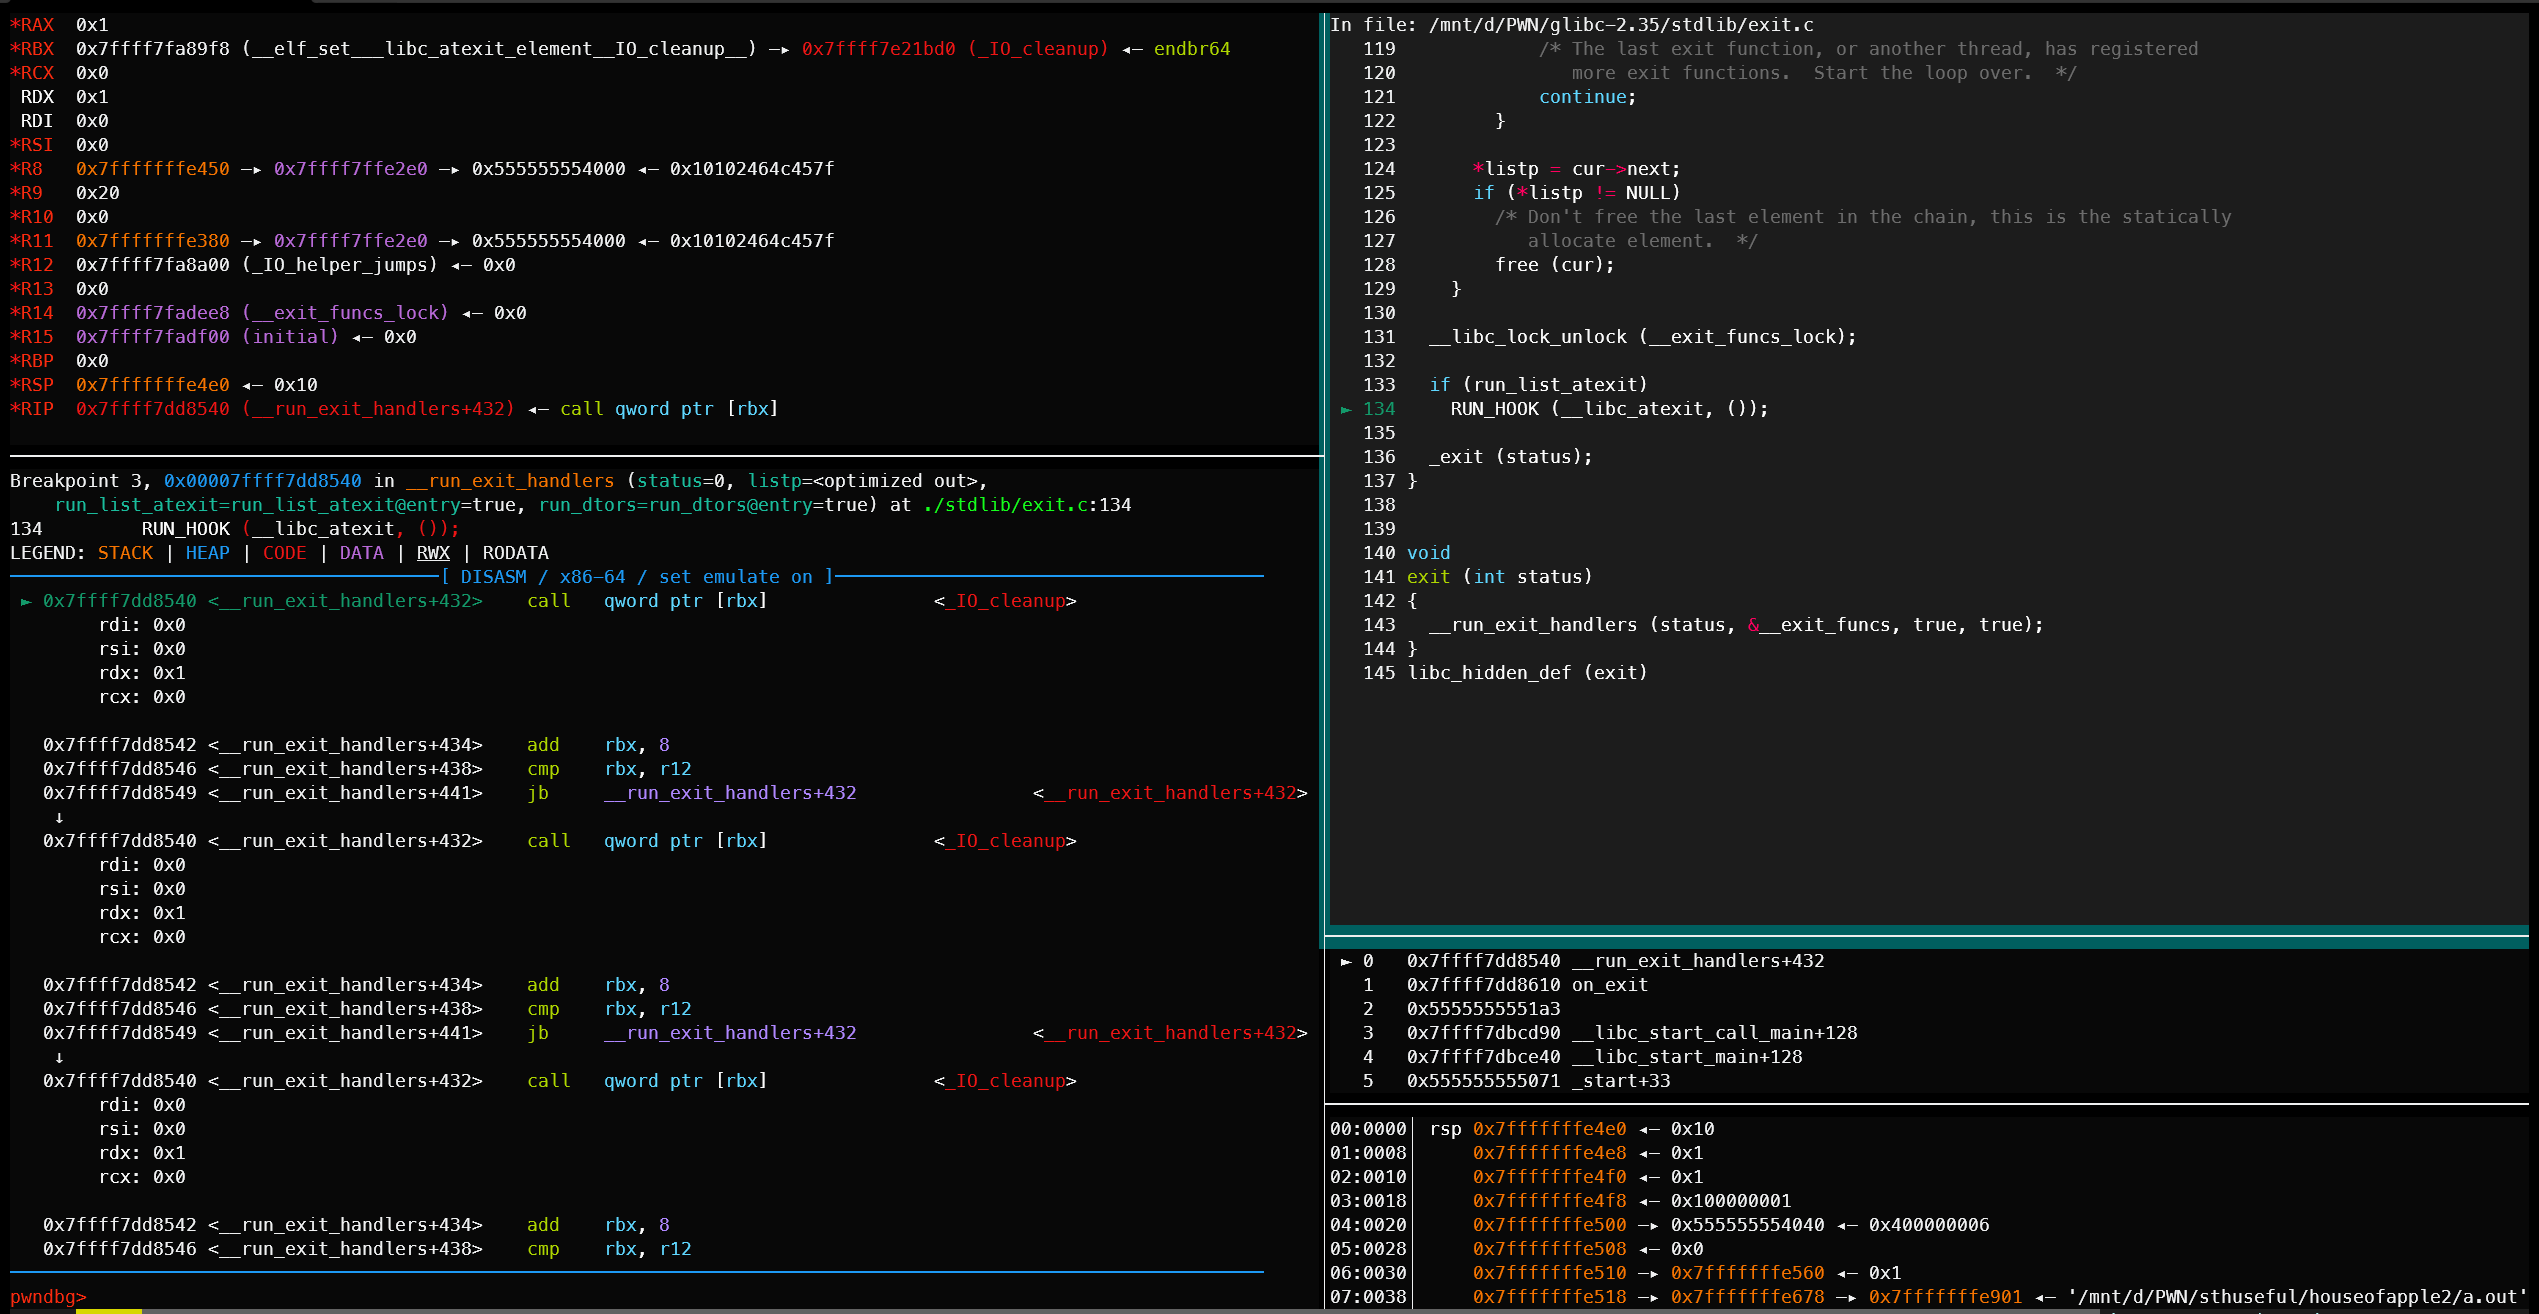Click the _IO_cleanup symbol in the disassembly

[x=1003, y=600]
